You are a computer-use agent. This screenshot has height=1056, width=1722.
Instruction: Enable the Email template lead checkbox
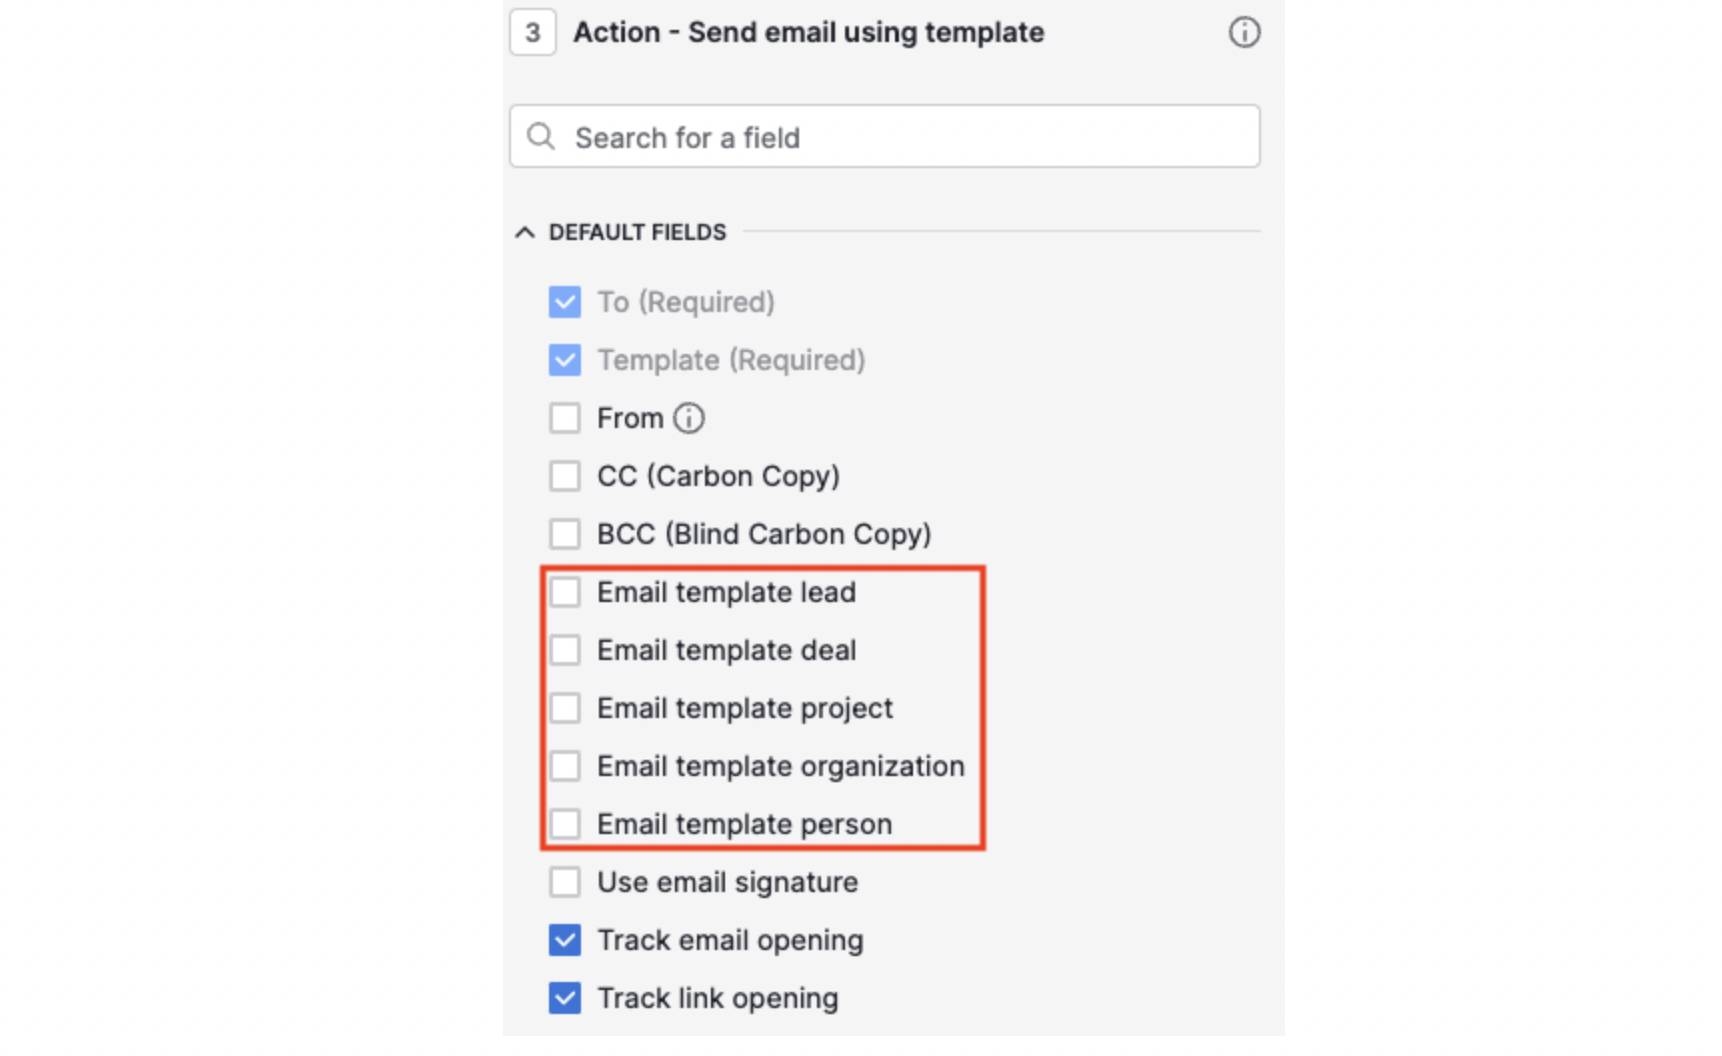click(x=566, y=592)
